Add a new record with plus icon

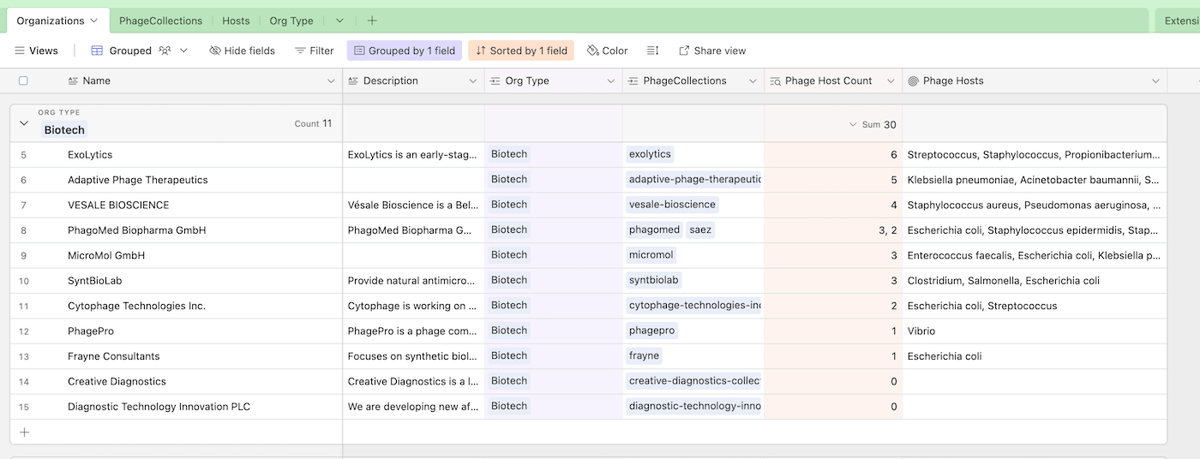tap(25, 432)
